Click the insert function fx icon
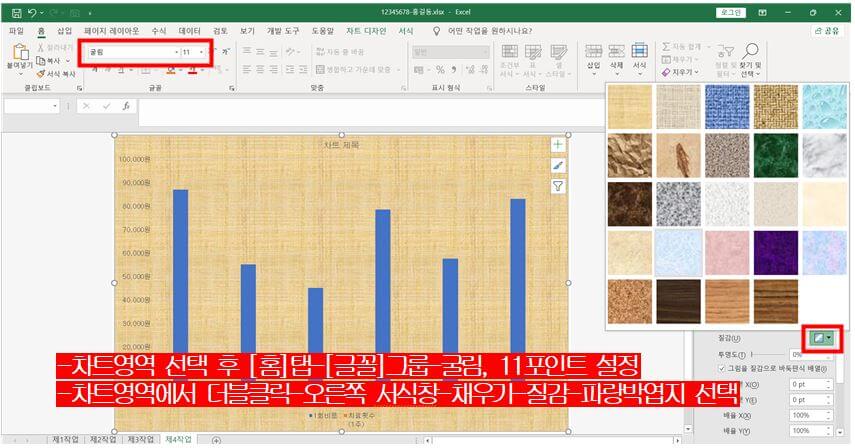 point(126,106)
